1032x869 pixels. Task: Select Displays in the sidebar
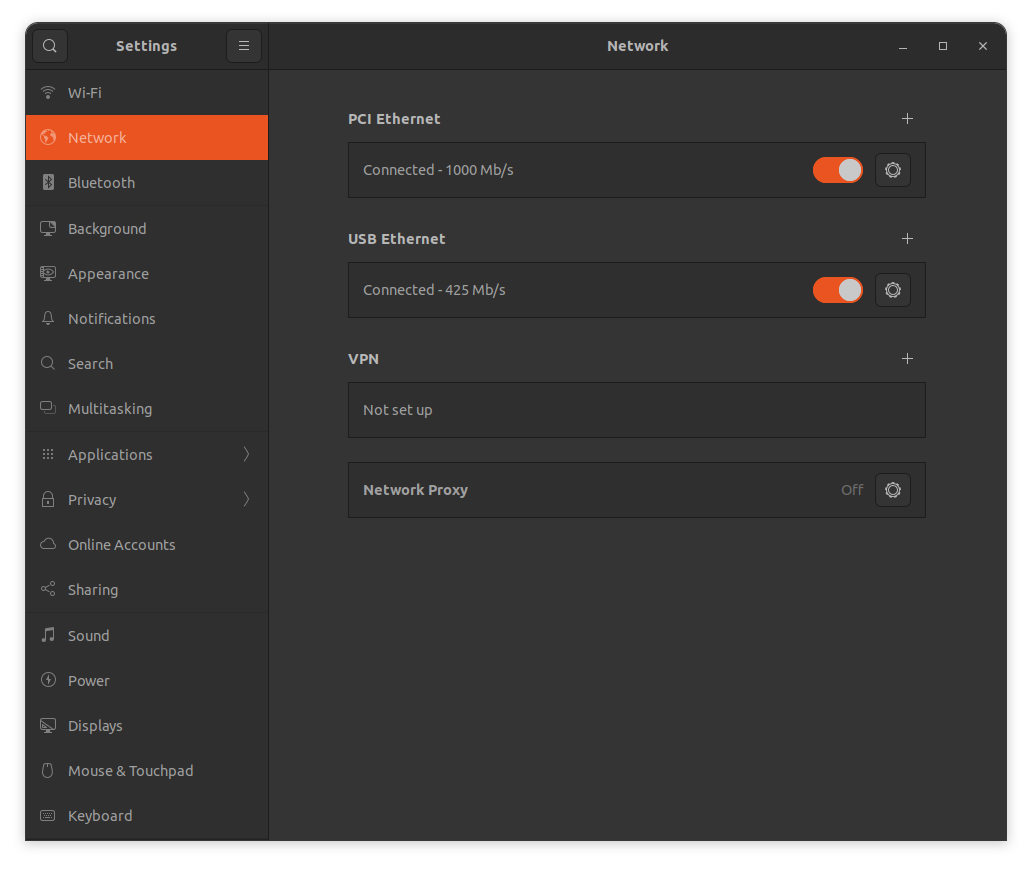point(95,726)
